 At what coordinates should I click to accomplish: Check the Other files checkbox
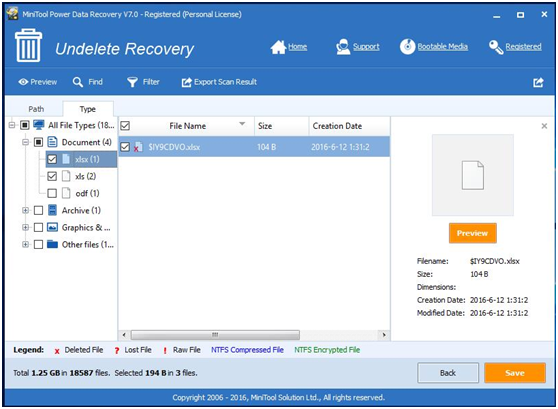point(38,245)
